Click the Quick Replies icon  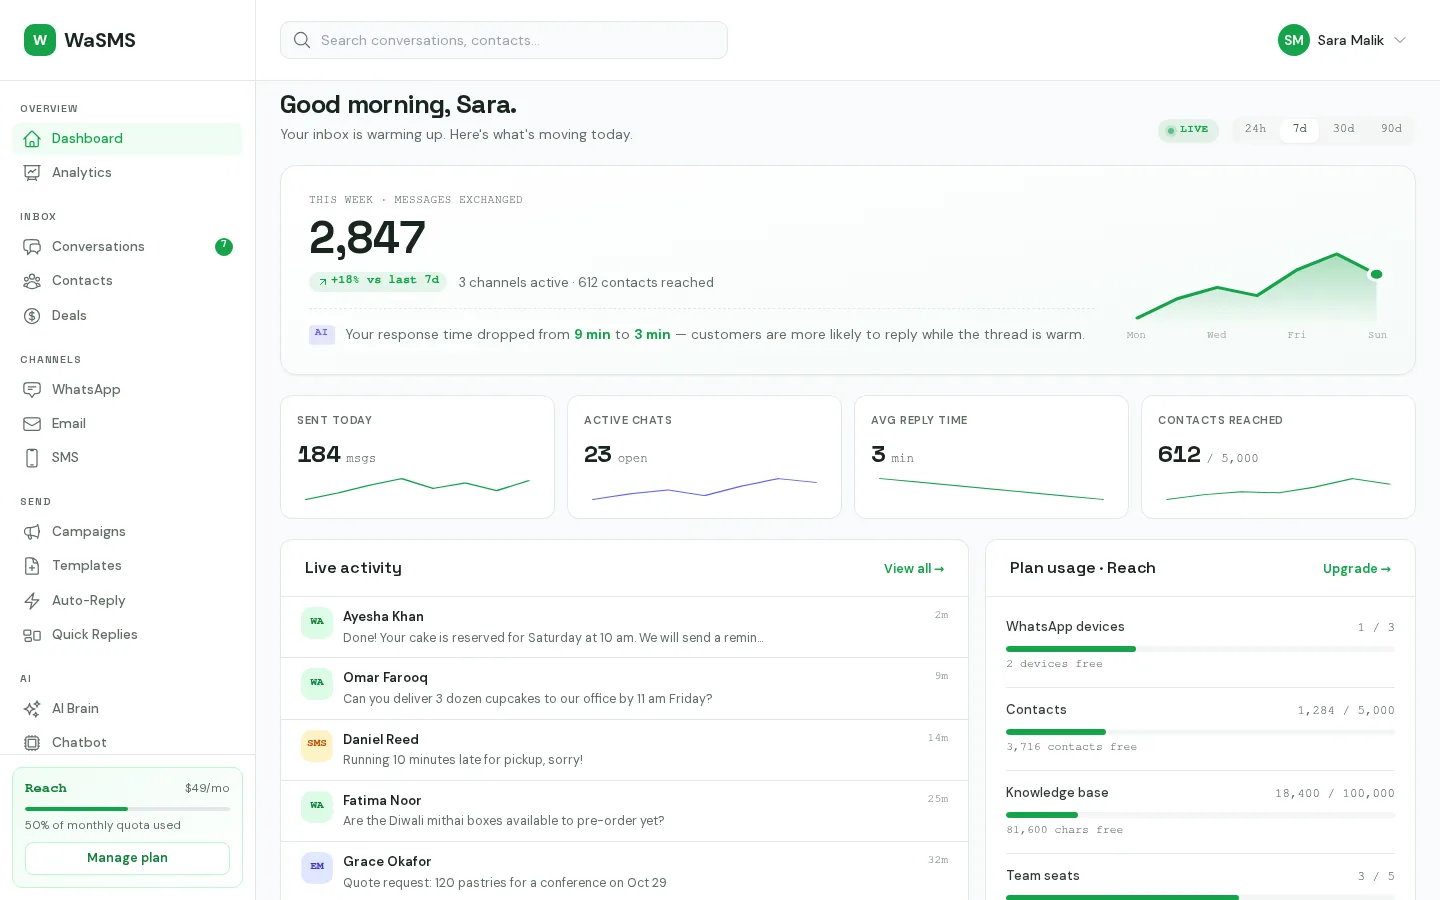(32, 635)
